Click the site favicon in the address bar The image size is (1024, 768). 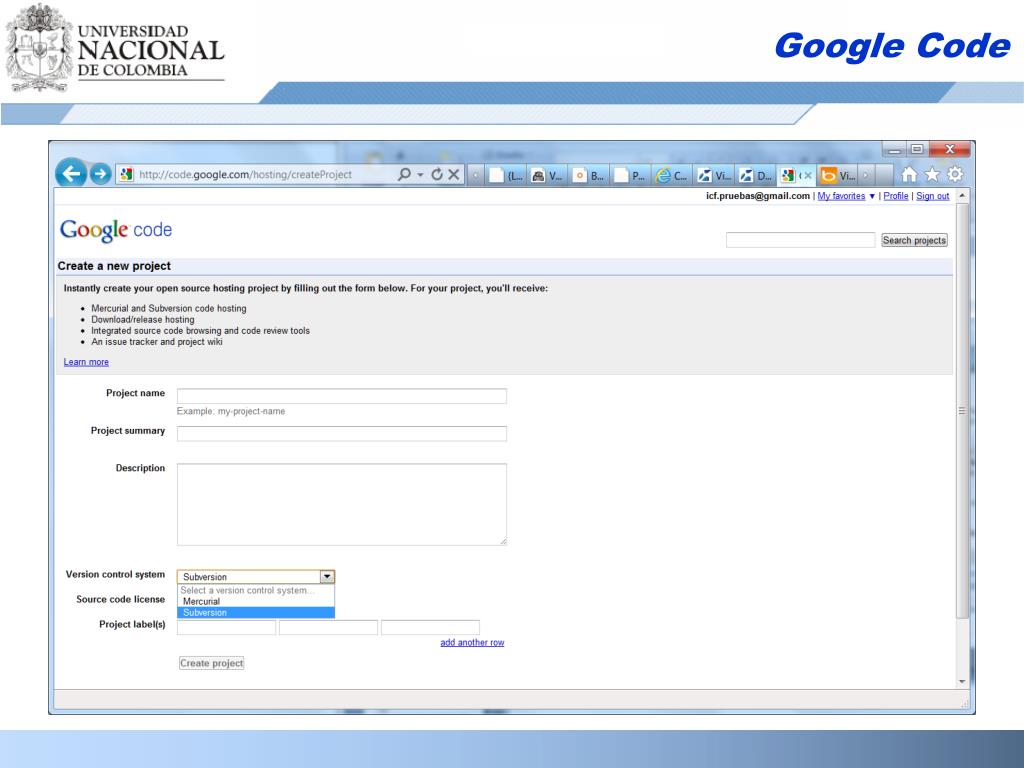127,174
